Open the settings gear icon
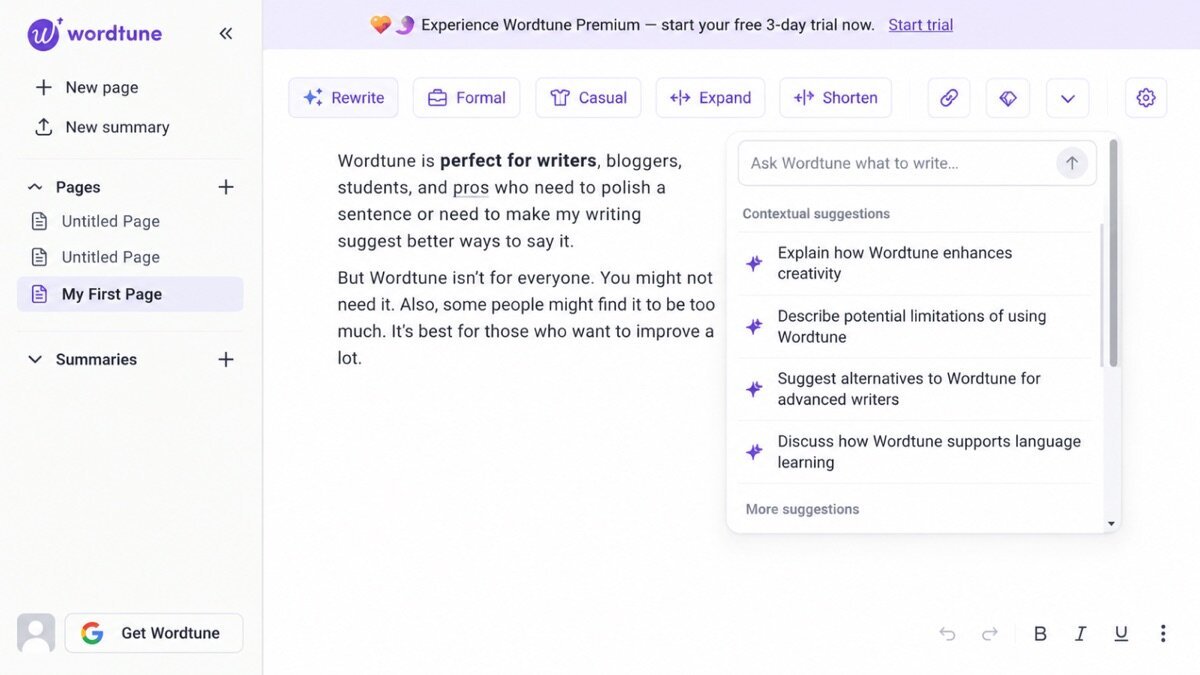1200x675 pixels. [1146, 98]
